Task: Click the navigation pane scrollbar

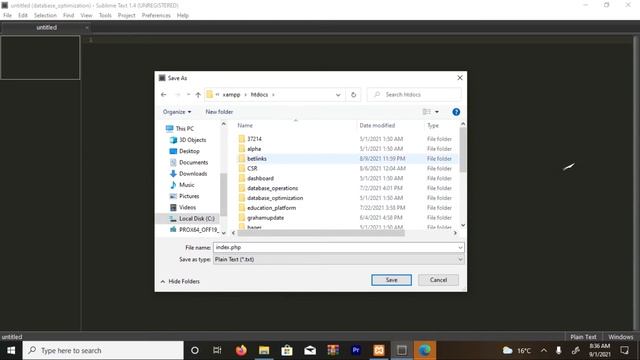Action: (x=223, y=194)
